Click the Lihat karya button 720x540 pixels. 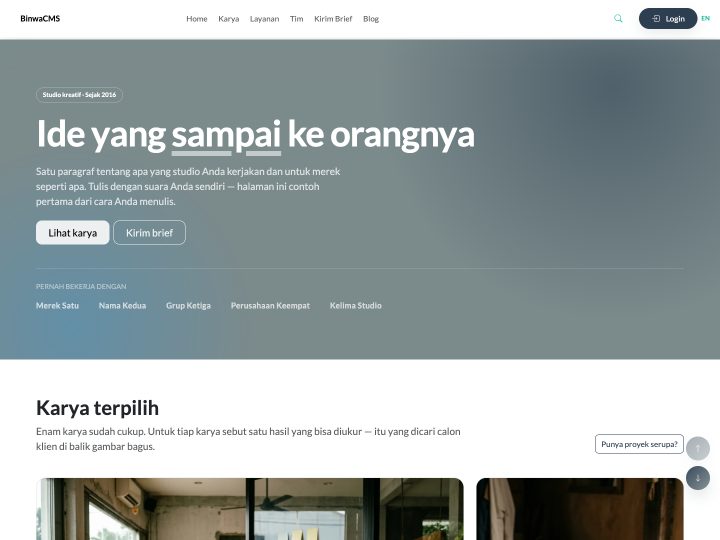pos(73,232)
